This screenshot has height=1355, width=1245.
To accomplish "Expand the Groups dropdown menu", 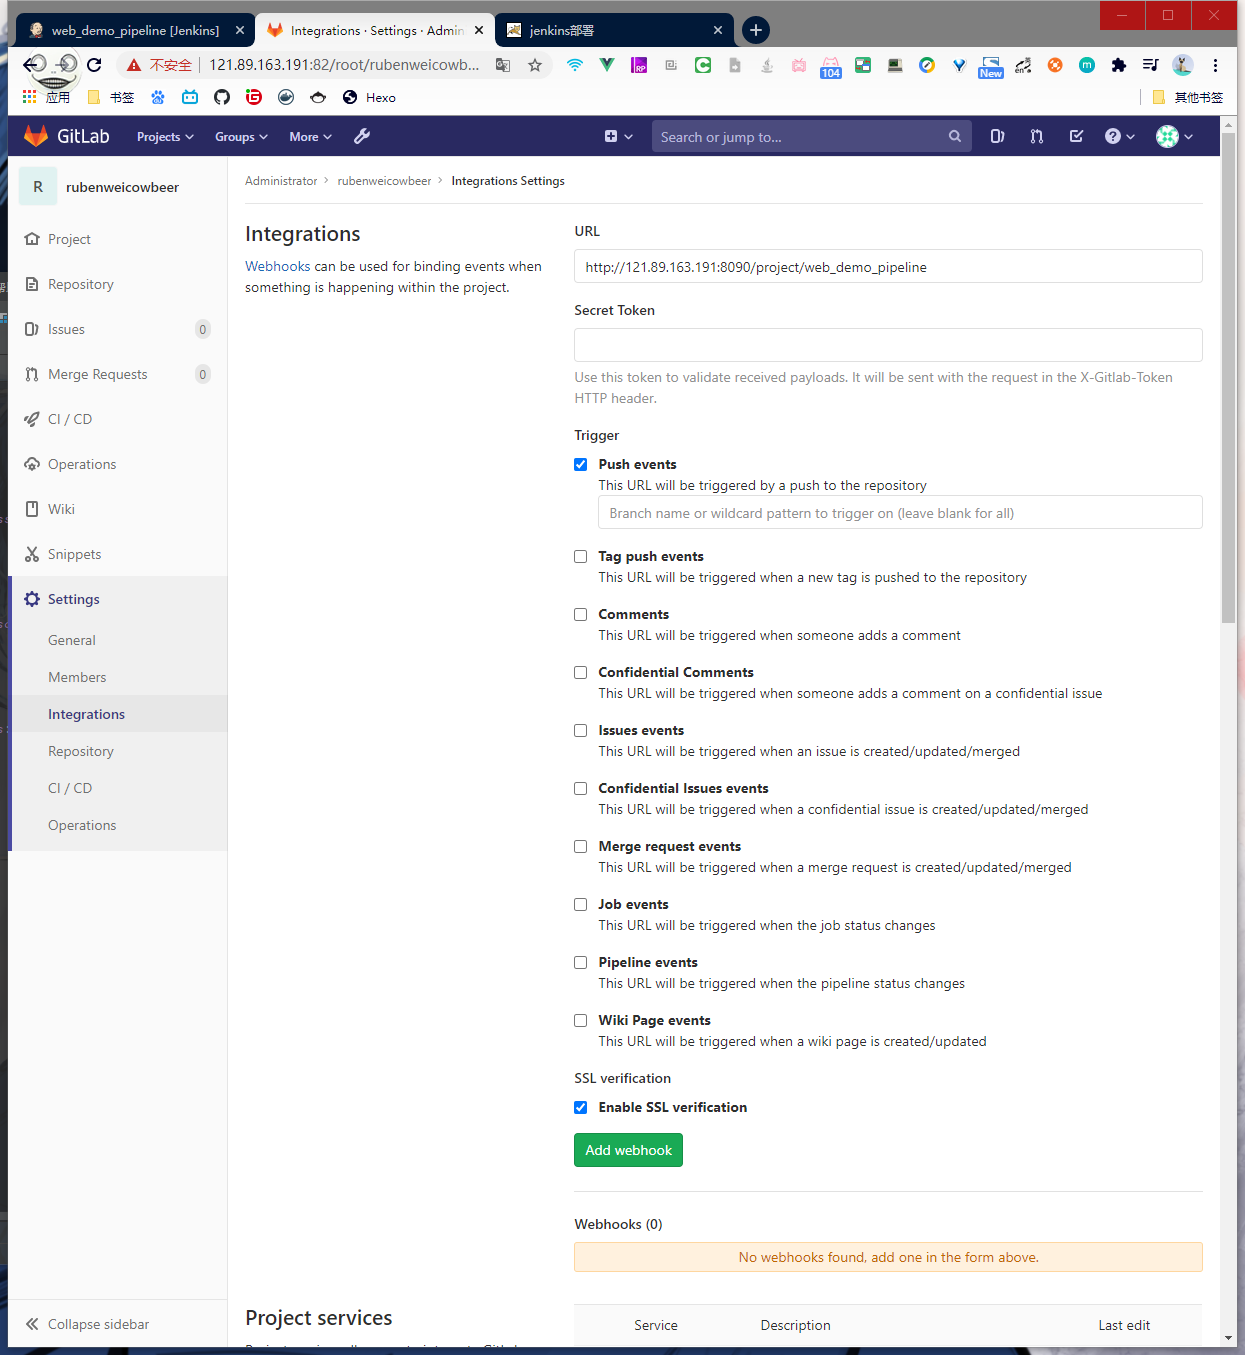I will [241, 137].
